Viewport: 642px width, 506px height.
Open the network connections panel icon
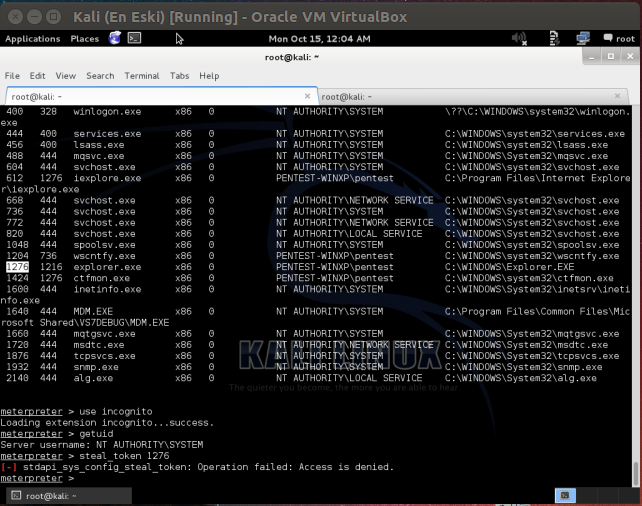(x=583, y=38)
